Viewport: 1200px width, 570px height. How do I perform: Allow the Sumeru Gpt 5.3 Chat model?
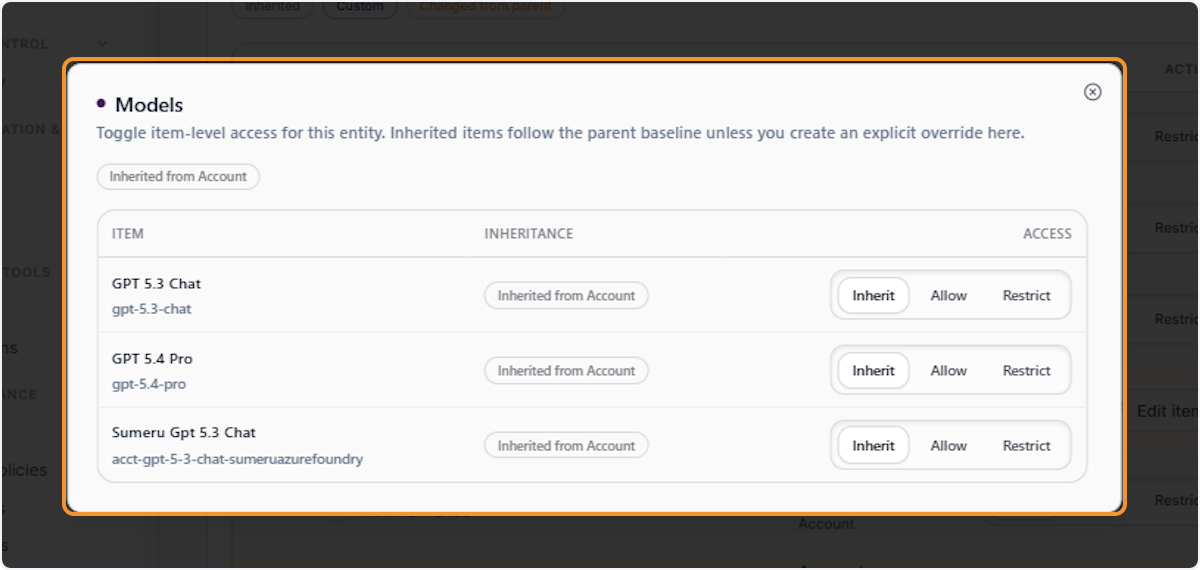(x=949, y=446)
